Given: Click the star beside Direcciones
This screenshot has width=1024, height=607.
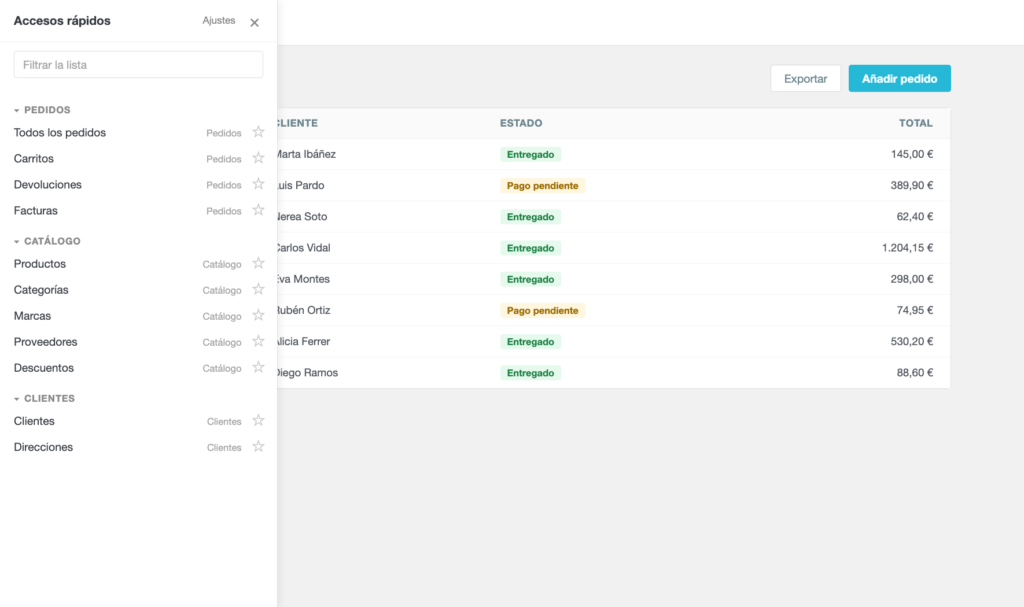Looking at the screenshot, I should click(258, 447).
